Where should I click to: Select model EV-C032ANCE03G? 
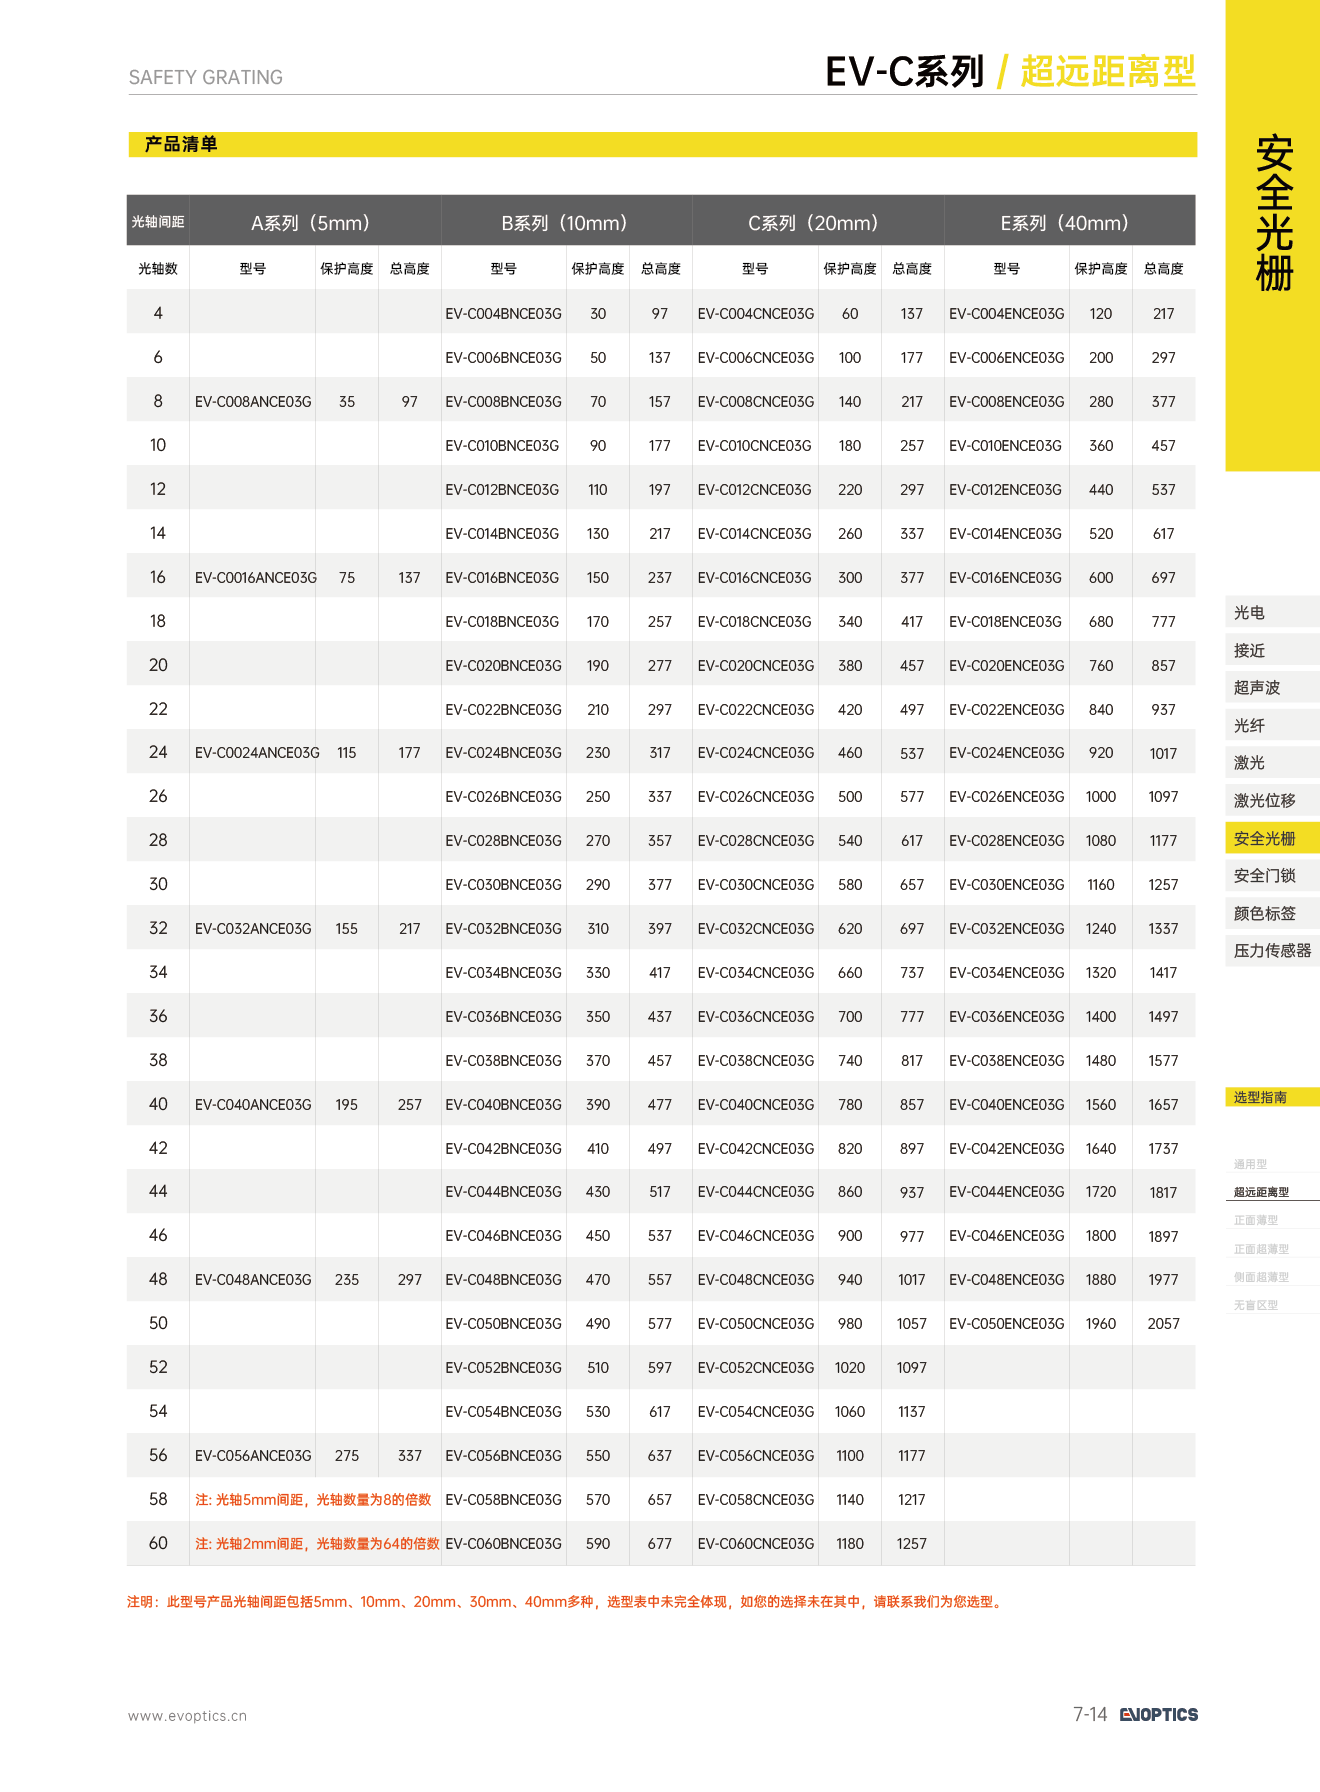pyautogui.click(x=253, y=929)
